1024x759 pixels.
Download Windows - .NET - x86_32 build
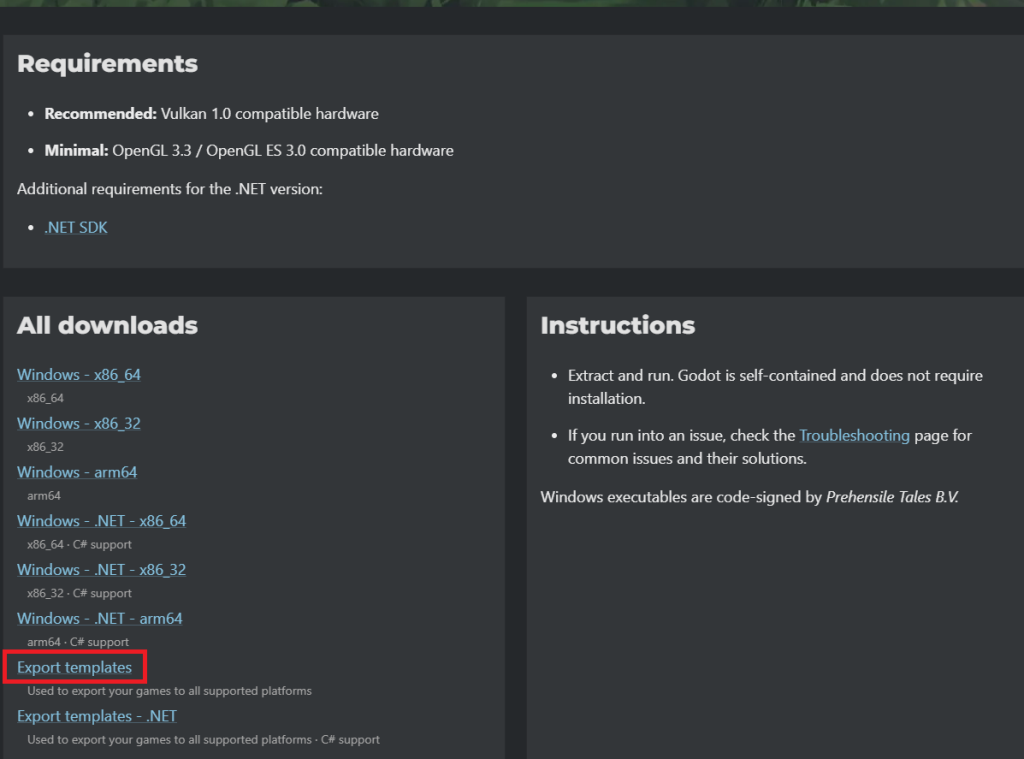[x=101, y=570]
